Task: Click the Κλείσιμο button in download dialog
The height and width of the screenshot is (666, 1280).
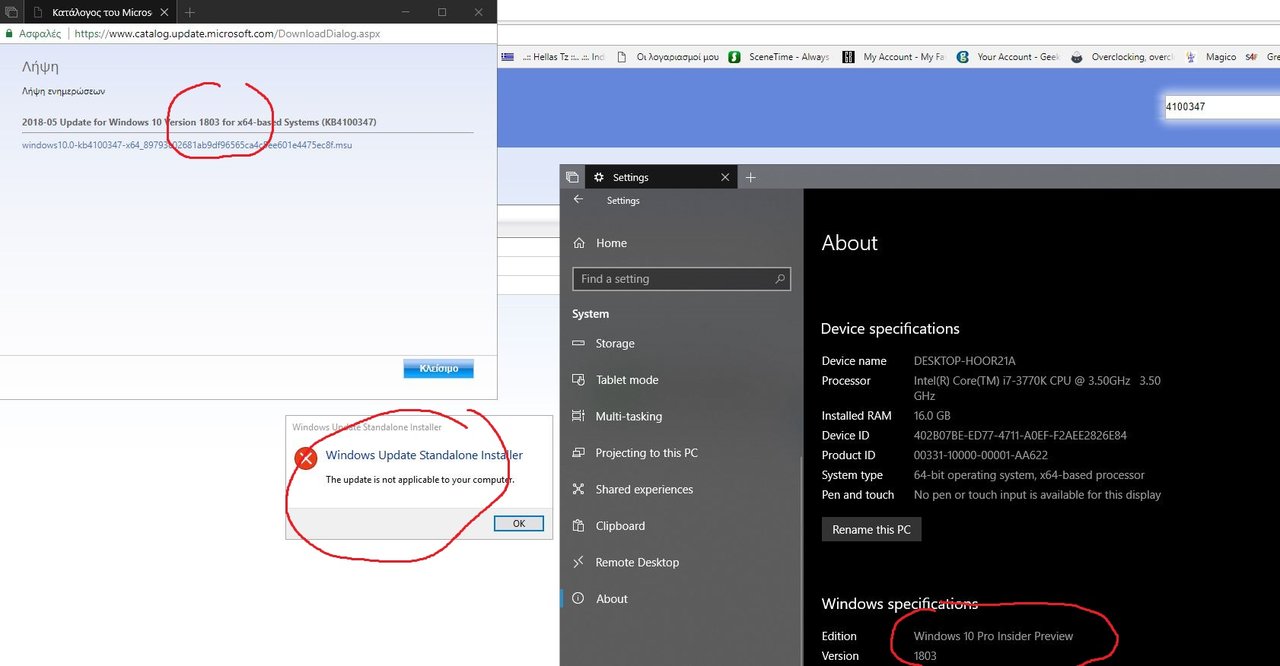Action: (439, 368)
